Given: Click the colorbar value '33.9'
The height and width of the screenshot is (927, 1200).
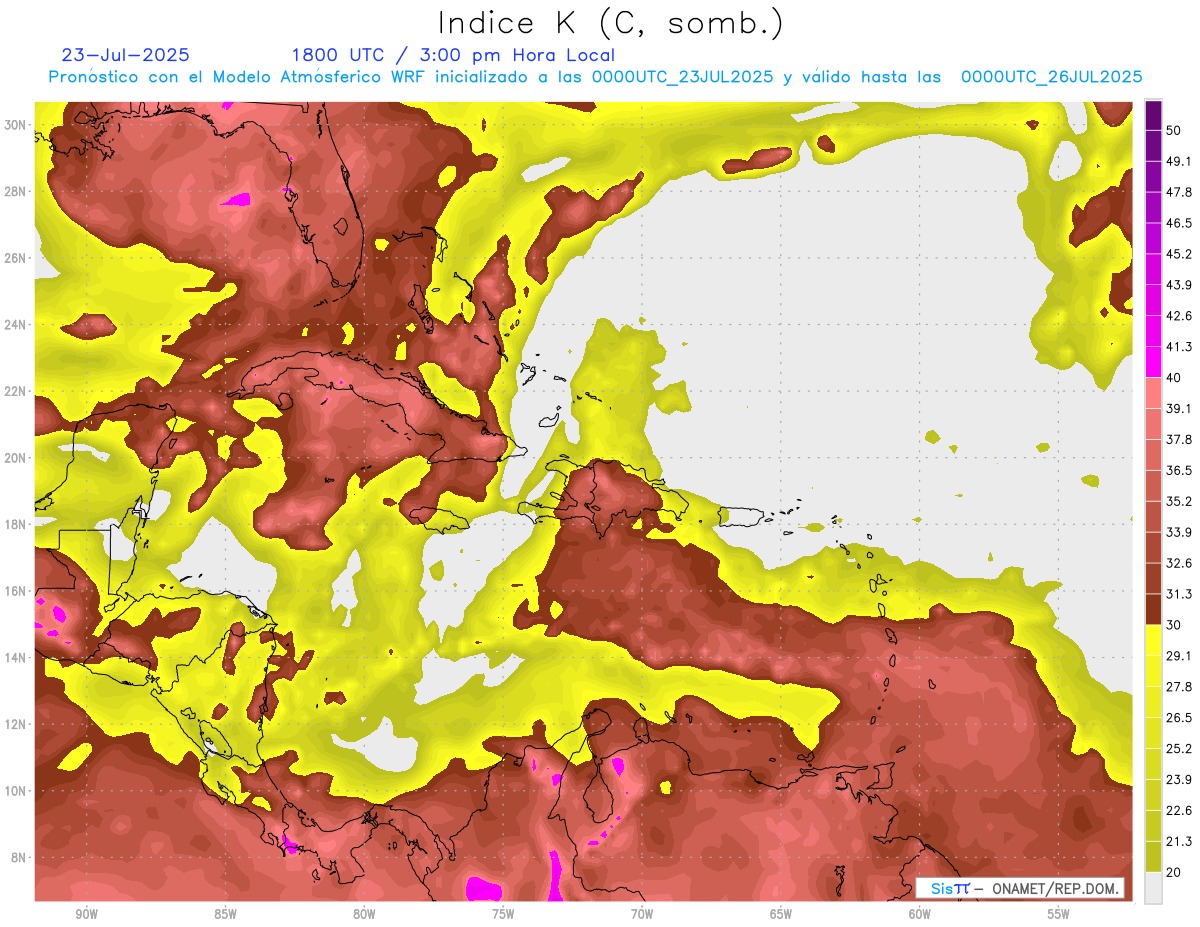Looking at the screenshot, I should click(1179, 532).
